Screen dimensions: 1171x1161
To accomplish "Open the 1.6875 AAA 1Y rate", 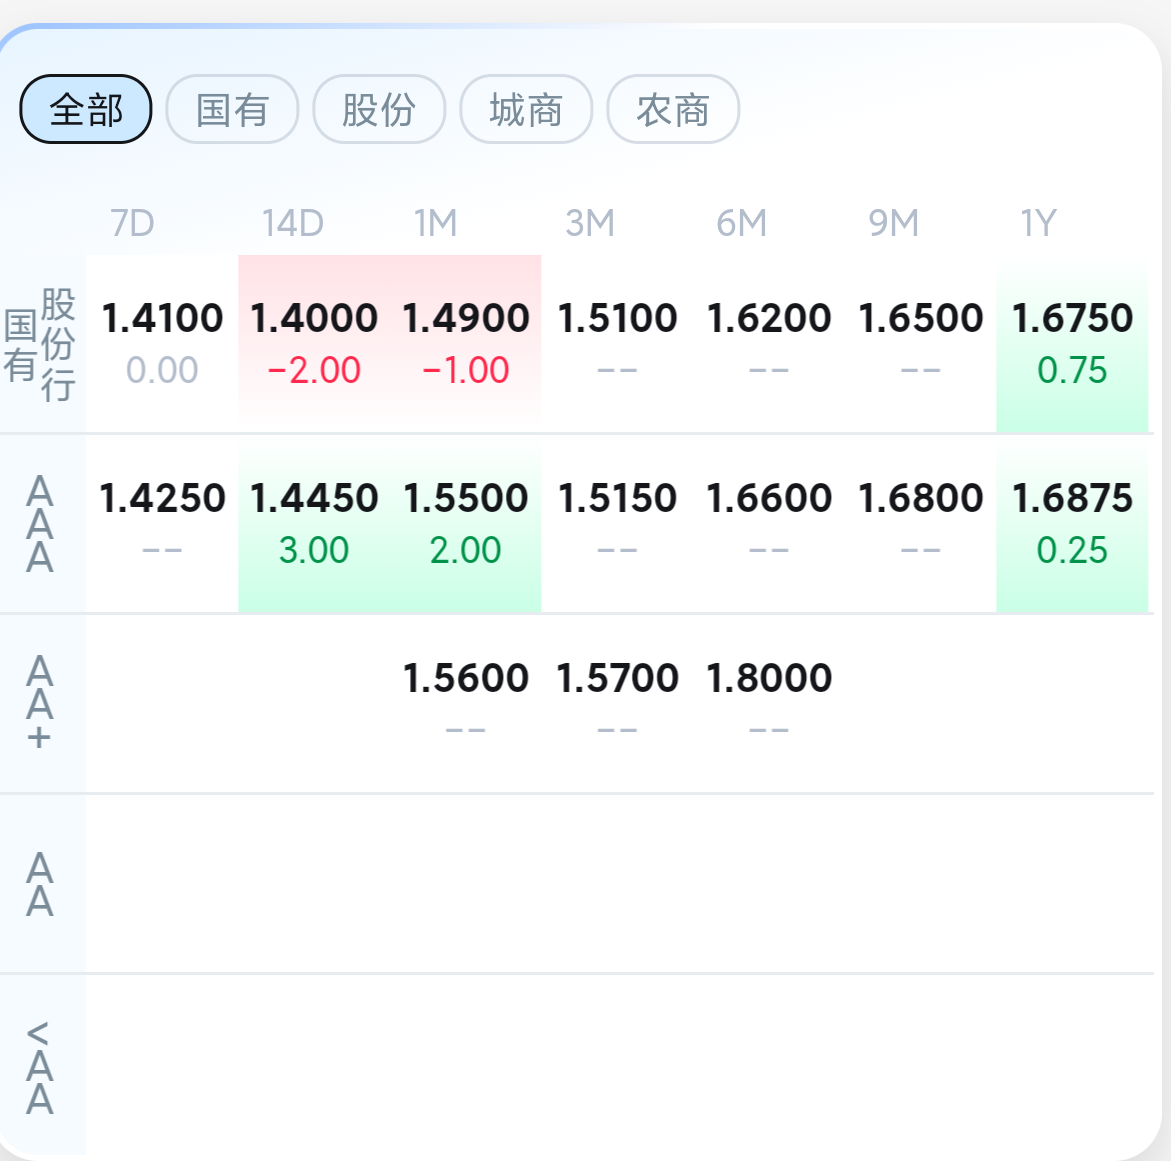I will (x=1072, y=498).
